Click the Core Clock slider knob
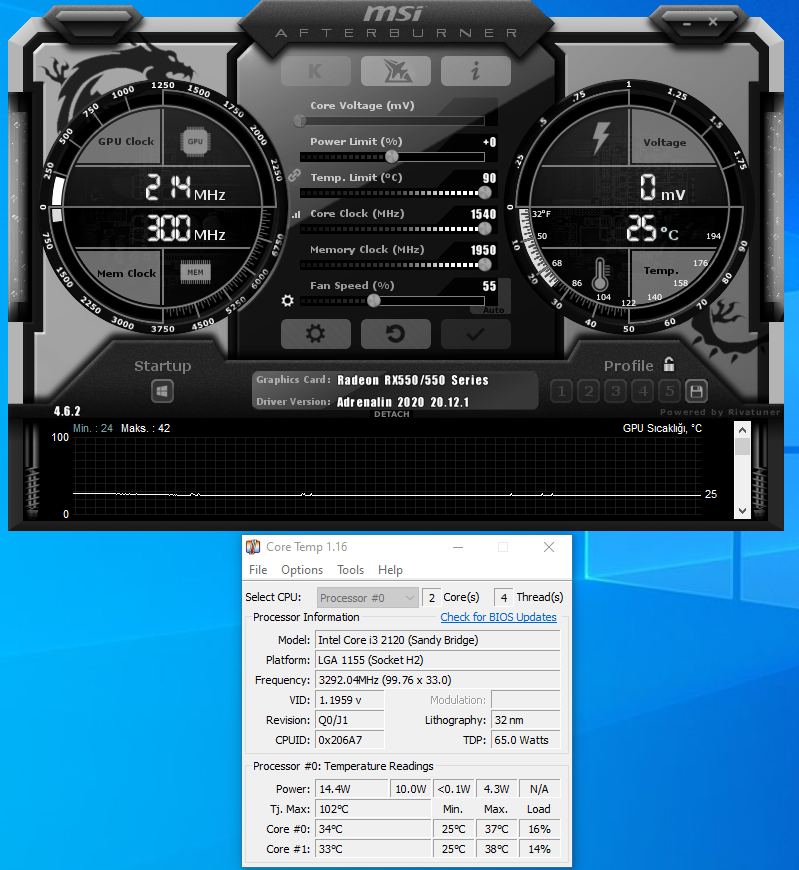The width and height of the screenshot is (799, 870). point(485,229)
